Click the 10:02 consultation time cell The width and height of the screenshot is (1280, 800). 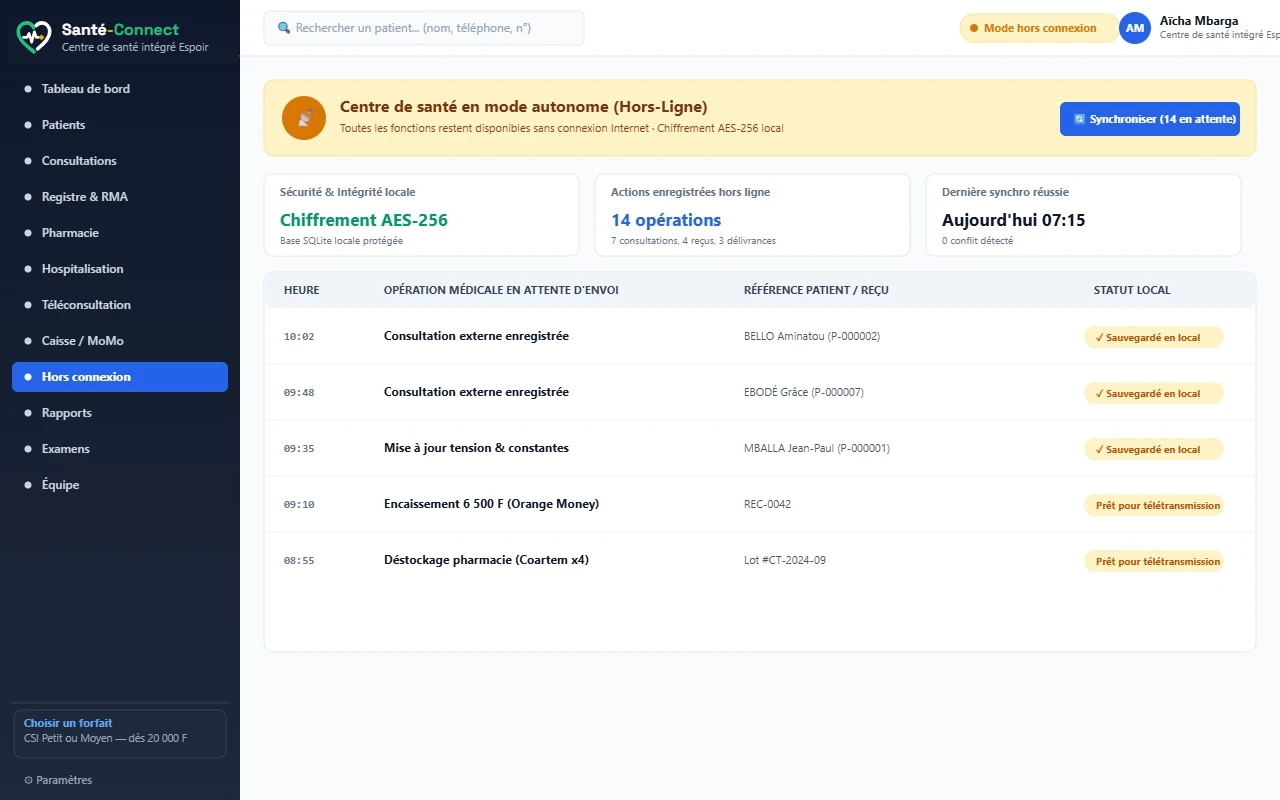299,337
